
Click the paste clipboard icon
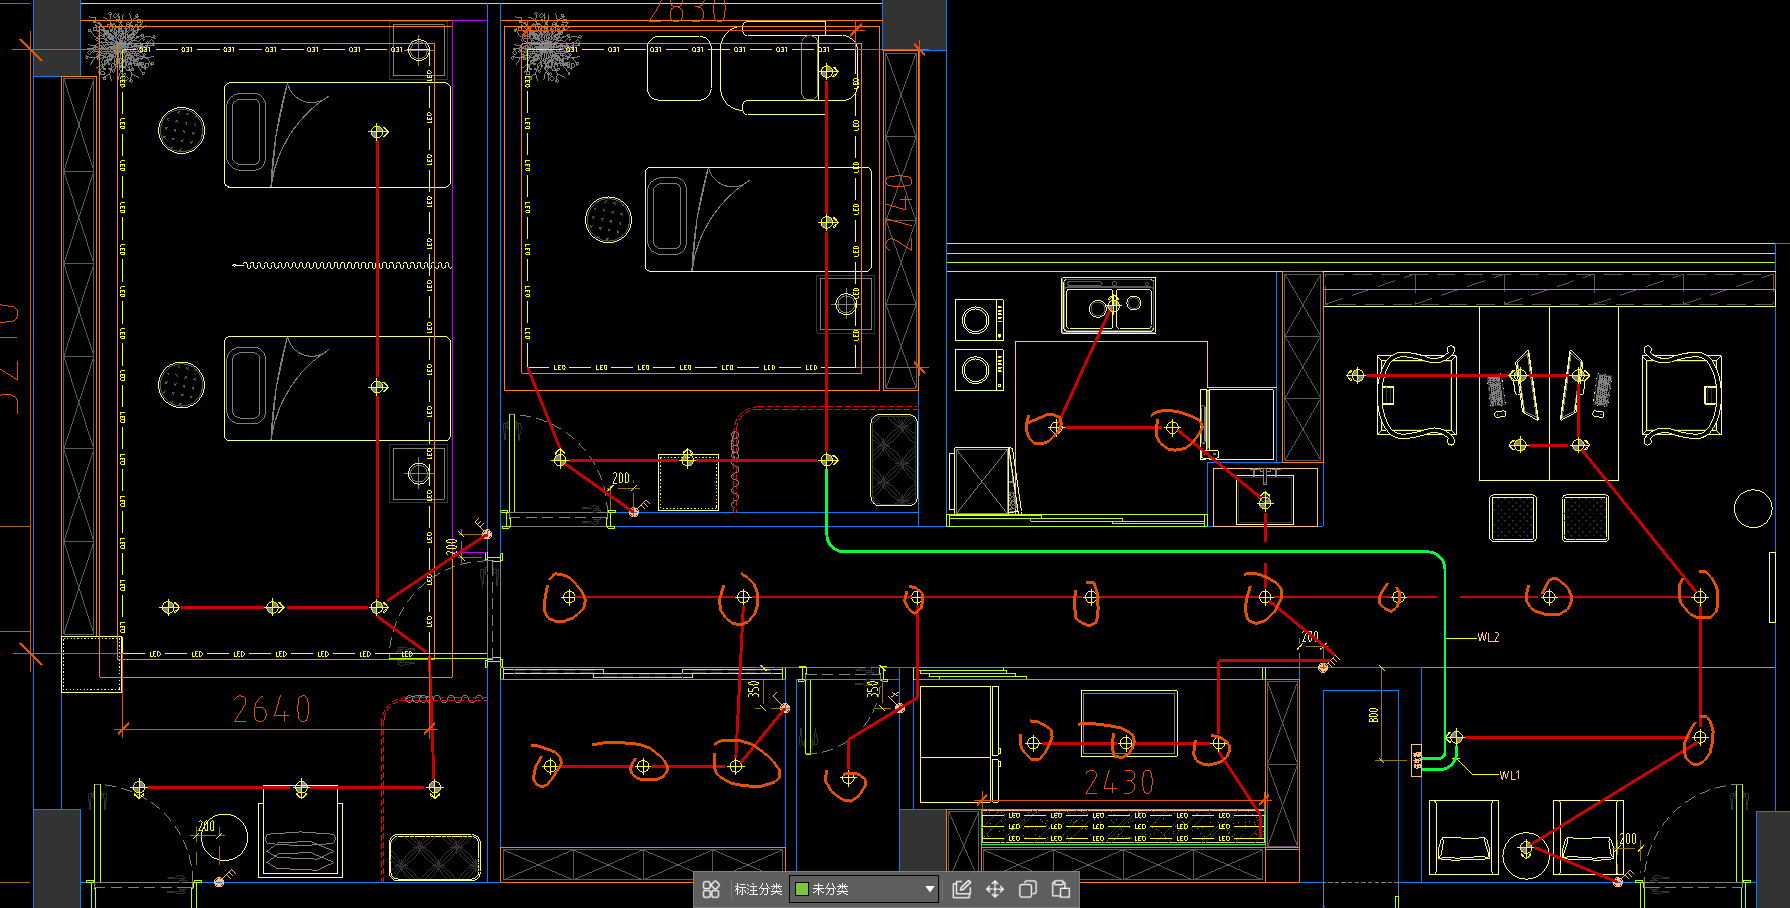coord(1061,889)
